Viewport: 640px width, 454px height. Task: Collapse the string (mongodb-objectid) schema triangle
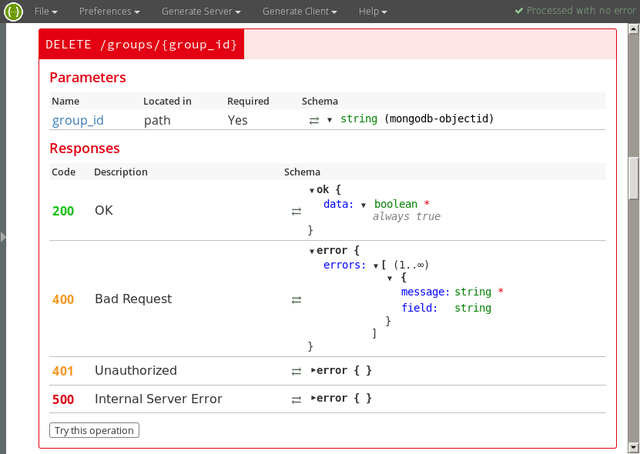pyautogui.click(x=329, y=120)
